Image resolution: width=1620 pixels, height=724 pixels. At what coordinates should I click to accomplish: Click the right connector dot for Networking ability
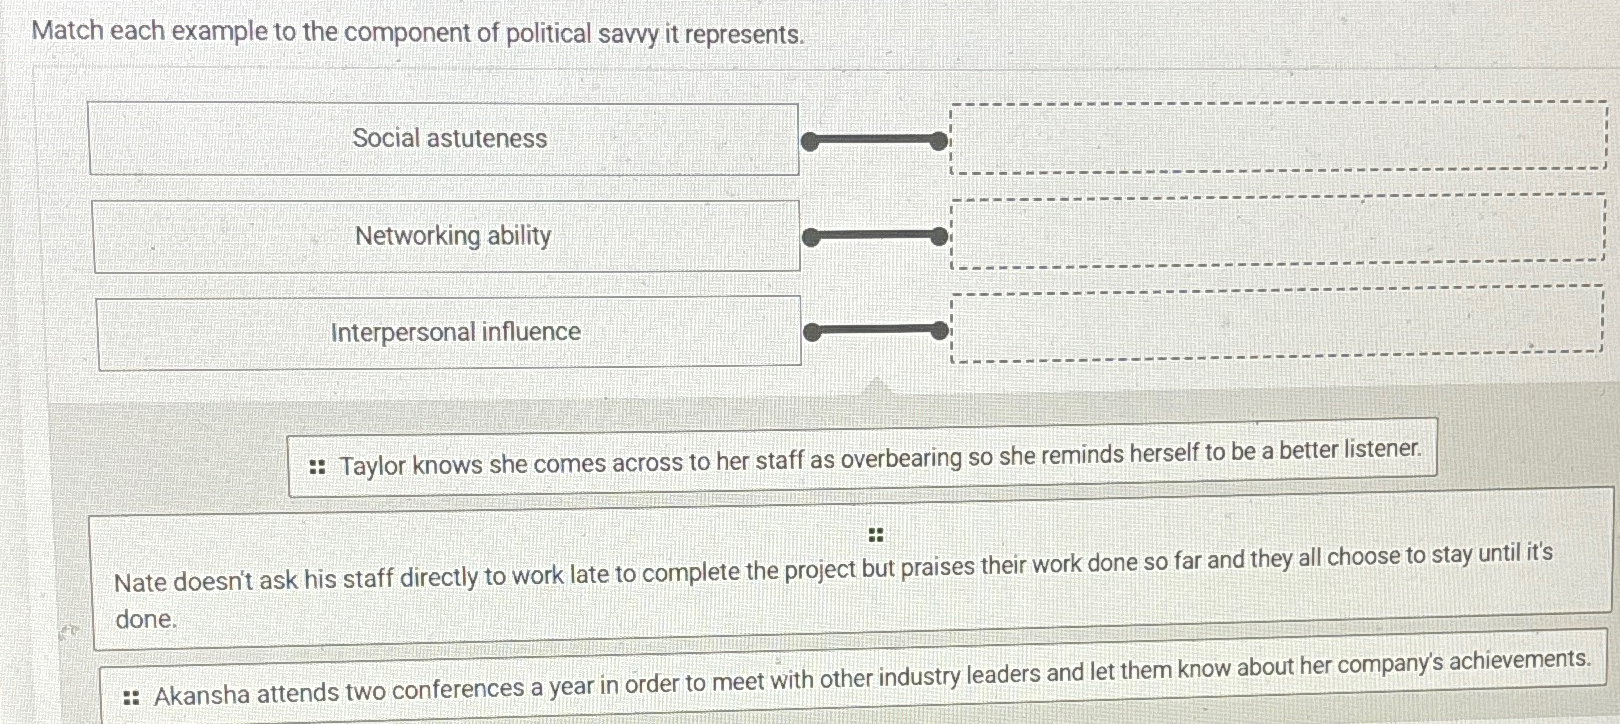pos(940,234)
